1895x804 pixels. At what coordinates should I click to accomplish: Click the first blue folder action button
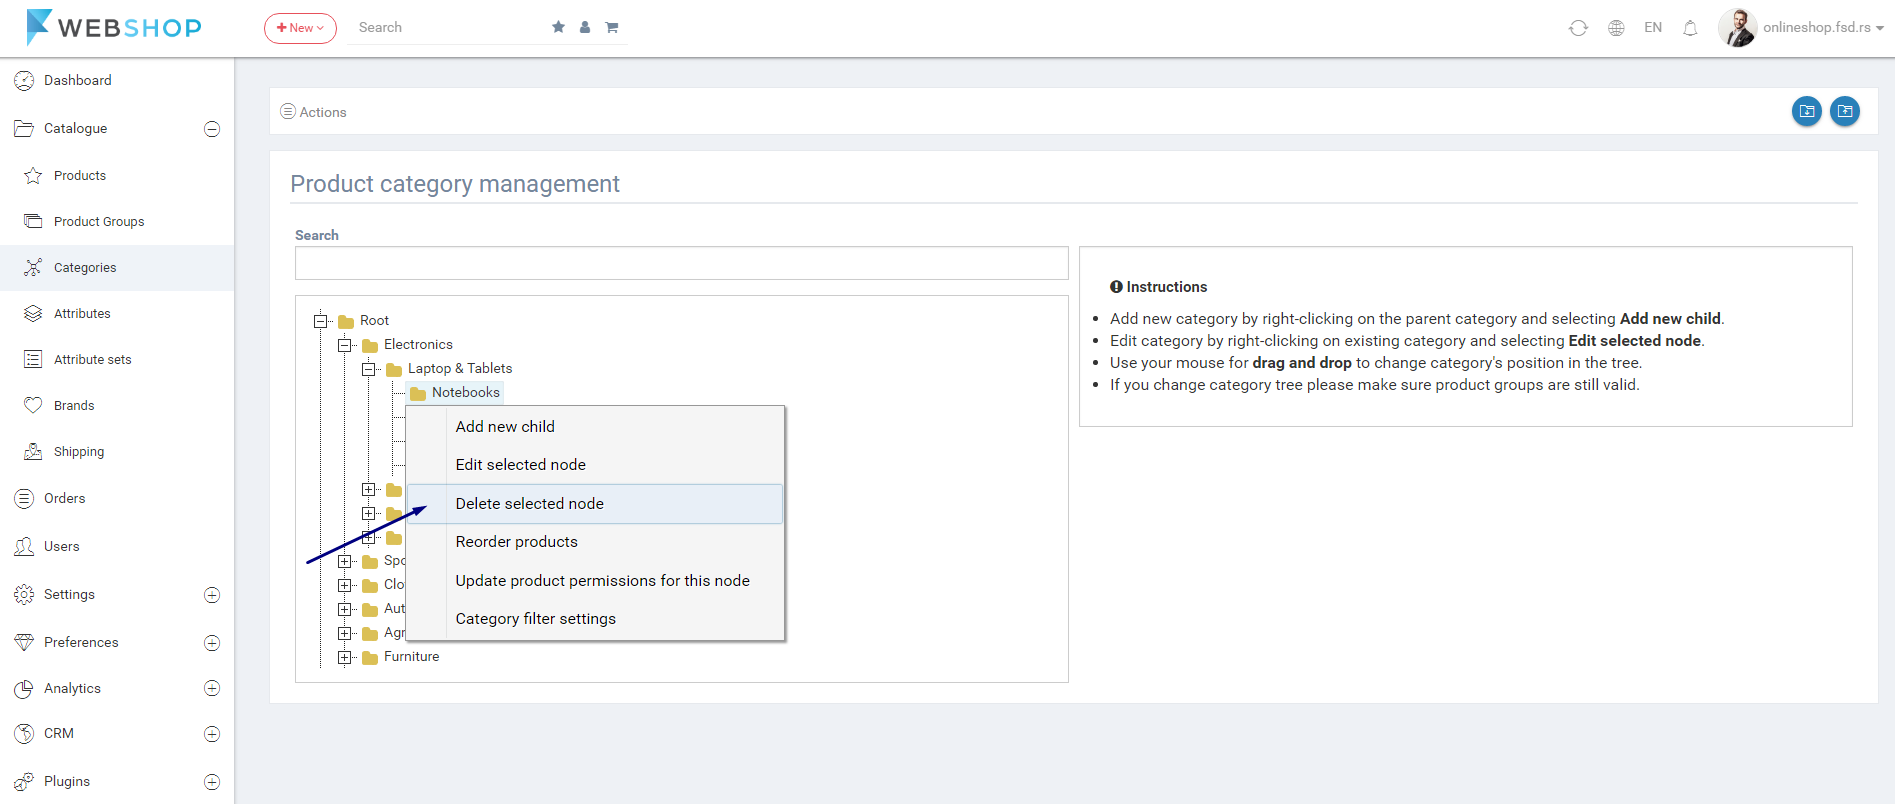1807,111
